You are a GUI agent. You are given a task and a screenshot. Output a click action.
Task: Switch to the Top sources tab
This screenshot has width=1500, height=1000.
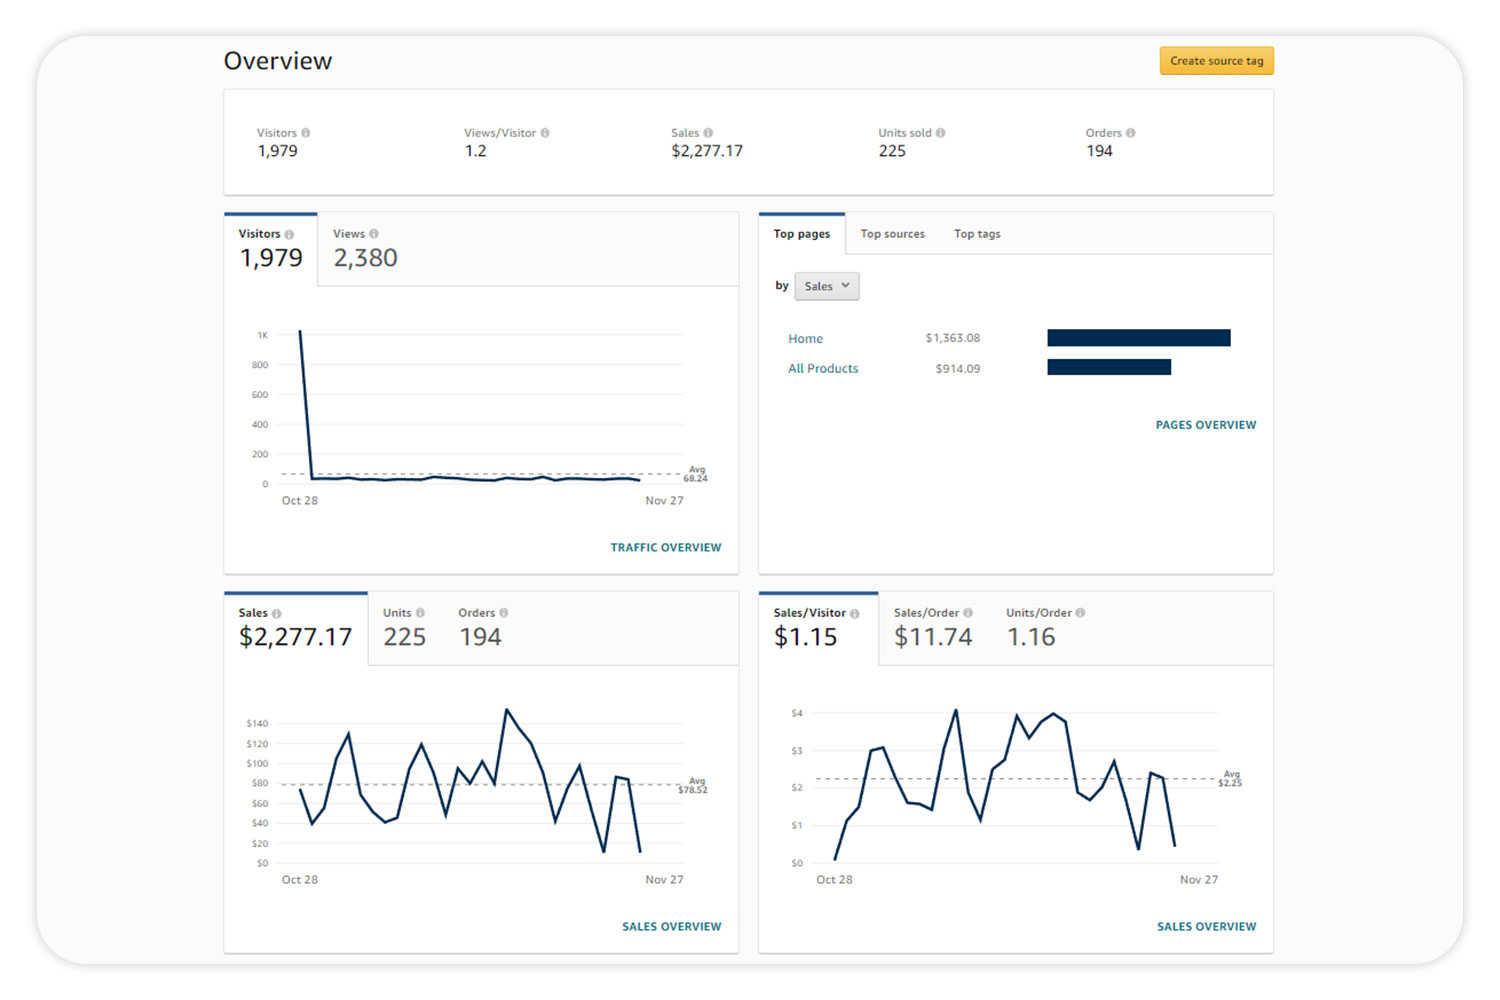click(892, 234)
